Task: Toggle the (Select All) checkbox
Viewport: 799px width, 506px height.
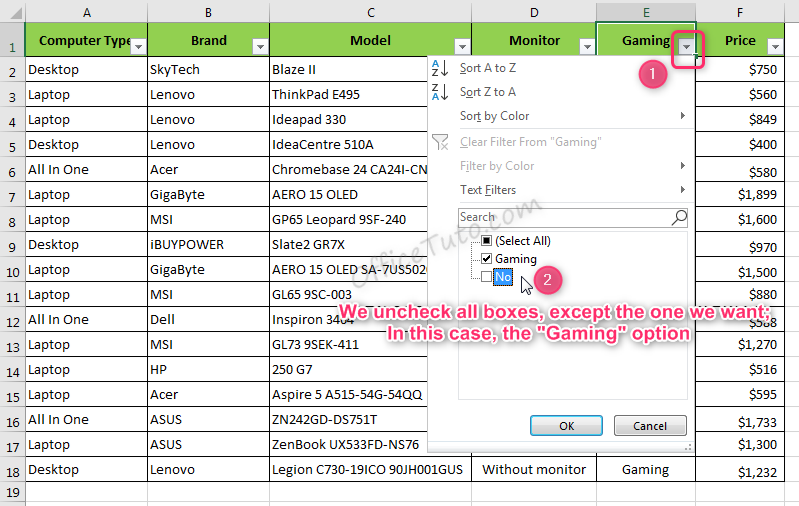Action: (x=487, y=241)
